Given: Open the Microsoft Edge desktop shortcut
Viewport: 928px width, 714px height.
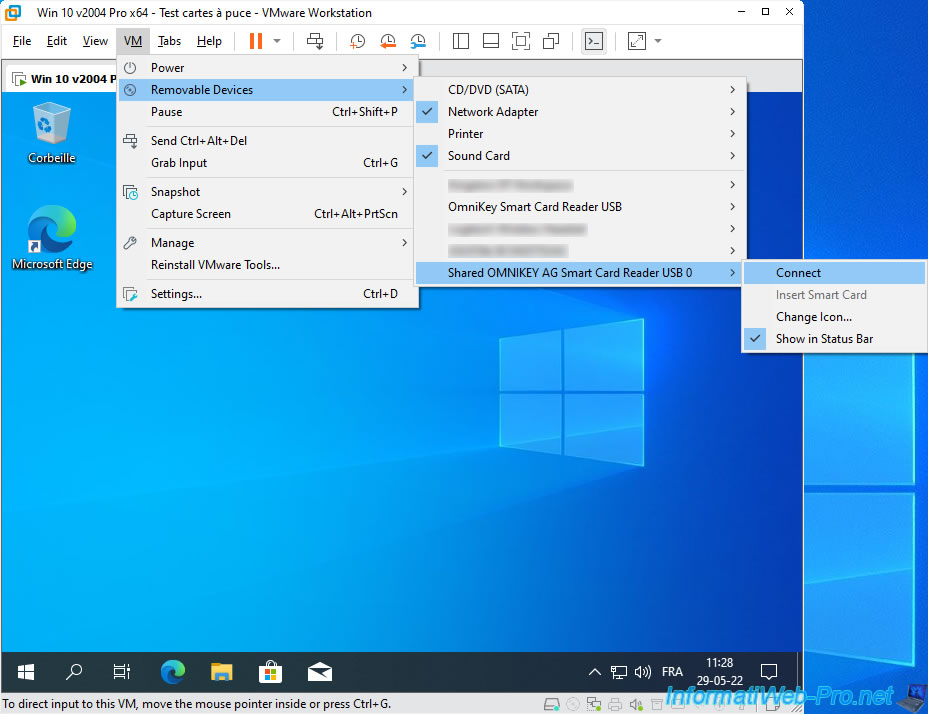Looking at the screenshot, I should [x=52, y=237].
